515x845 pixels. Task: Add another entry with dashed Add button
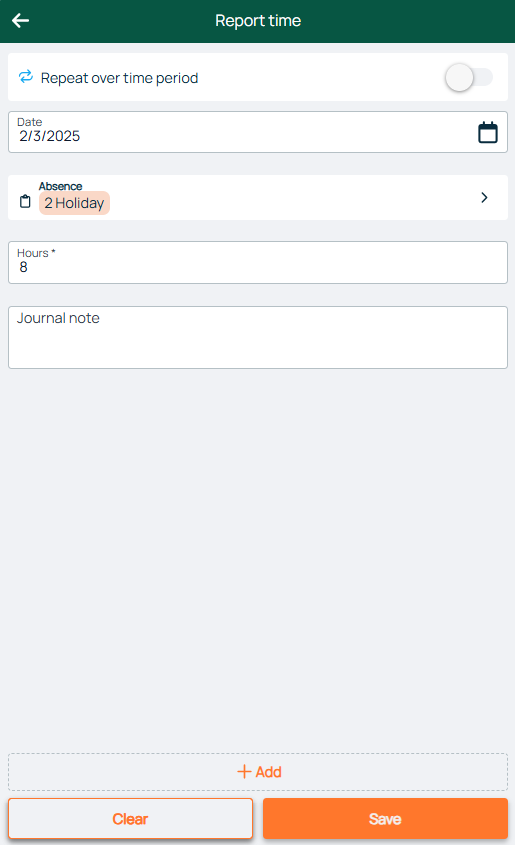coord(258,772)
